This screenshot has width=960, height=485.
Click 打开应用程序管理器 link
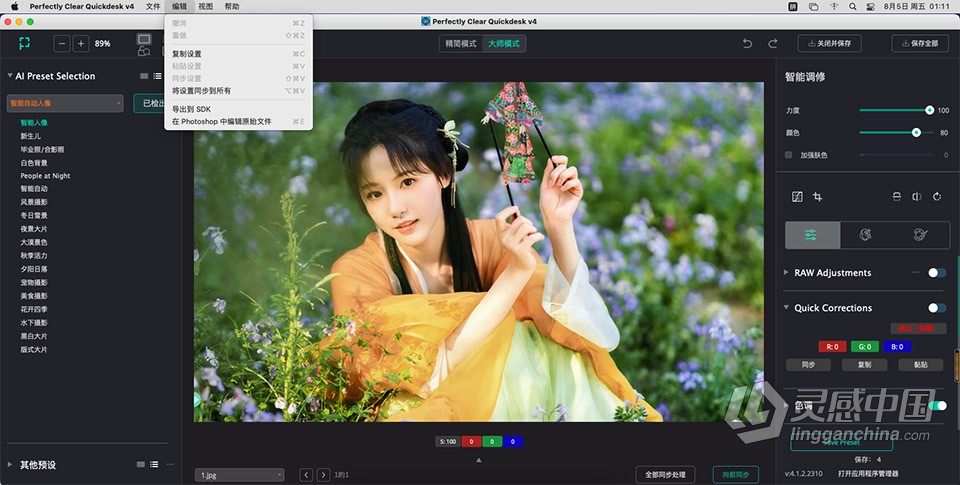point(868,473)
